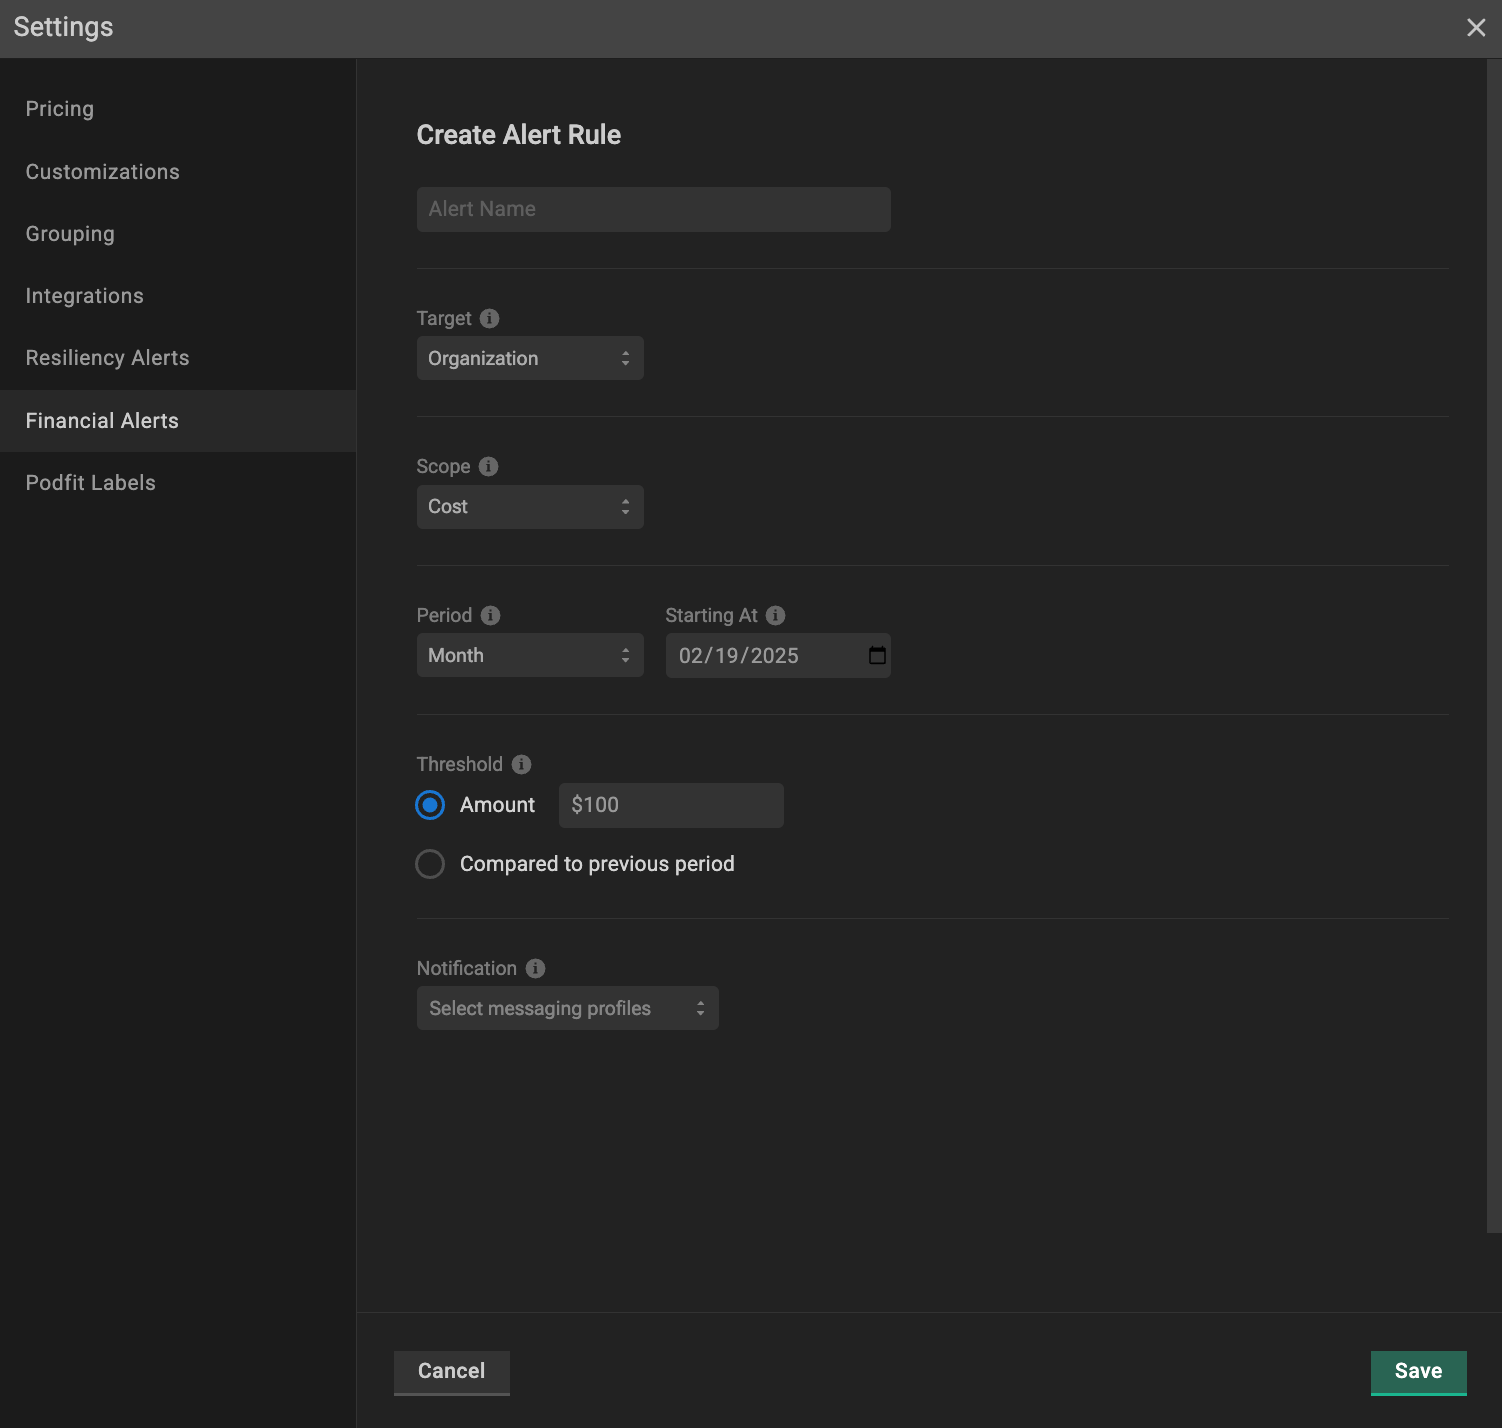Image resolution: width=1502 pixels, height=1428 pixels.
Task: Click the Notification info icon
Action: tap(535, 968)
